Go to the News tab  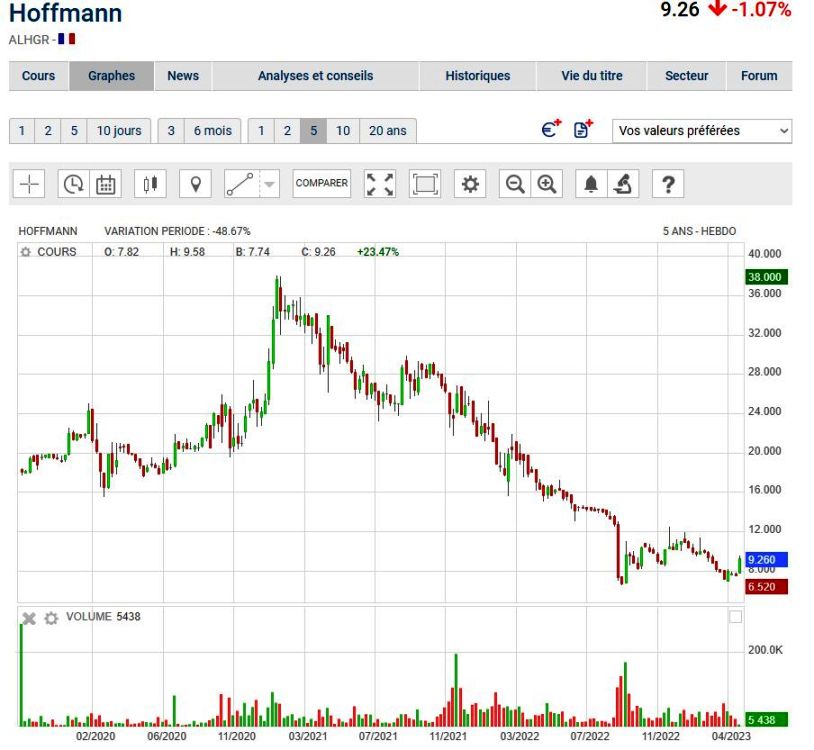click(183, 76)
